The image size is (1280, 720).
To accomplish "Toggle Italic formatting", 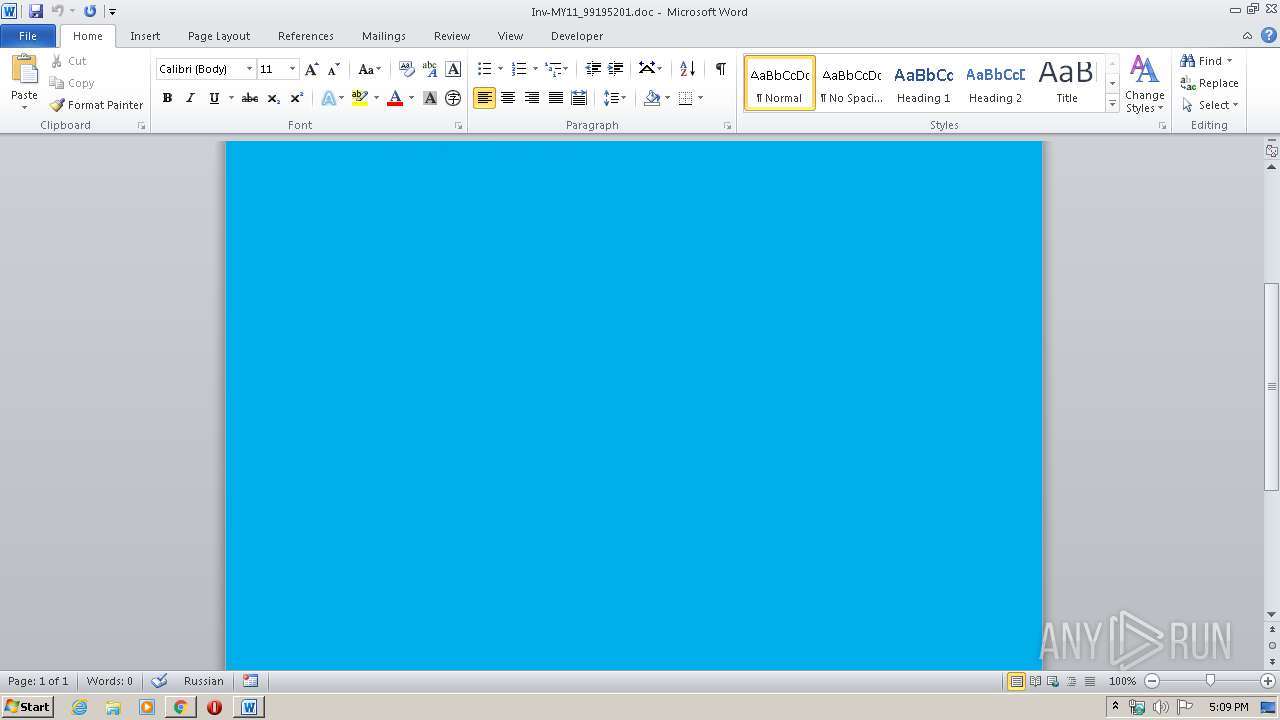I will [190, 98].
